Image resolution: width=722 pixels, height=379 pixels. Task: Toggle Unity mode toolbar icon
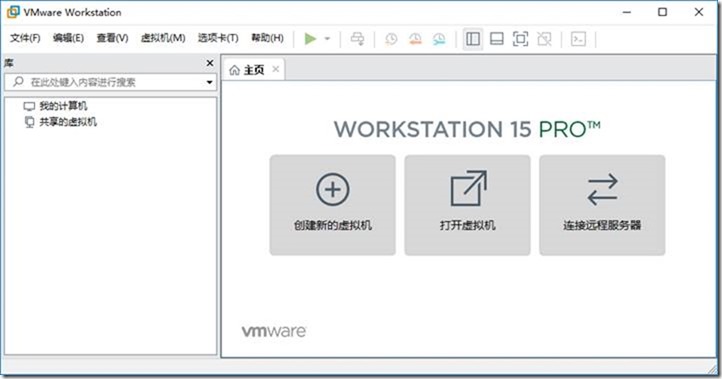(x=544, y=39)
